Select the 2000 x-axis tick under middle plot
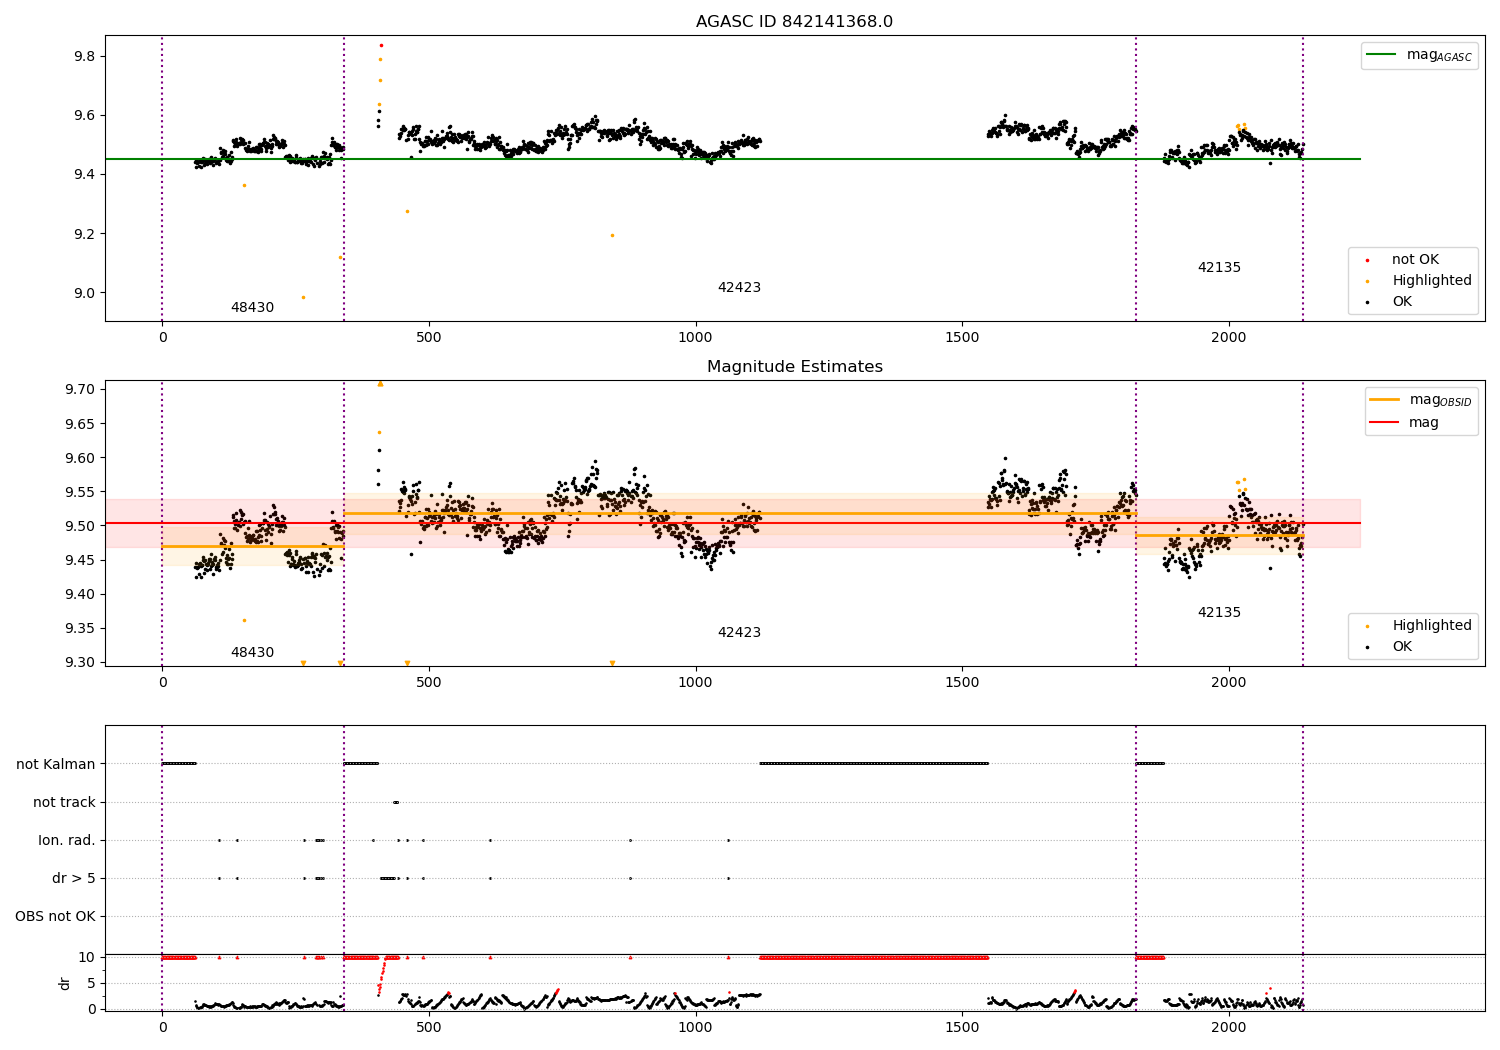This screenshot has height=1050, width=1500. (x=1228, y=683)
